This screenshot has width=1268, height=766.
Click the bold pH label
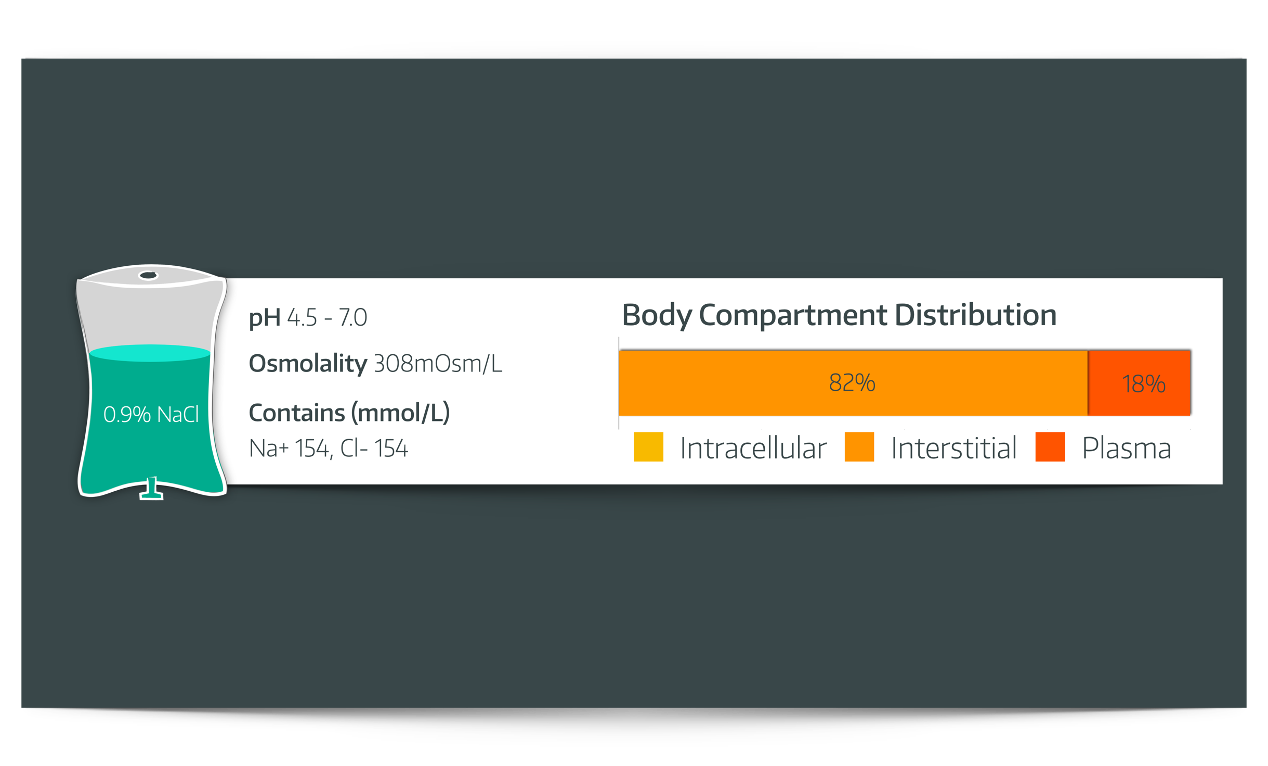click(x=264, y=319)
